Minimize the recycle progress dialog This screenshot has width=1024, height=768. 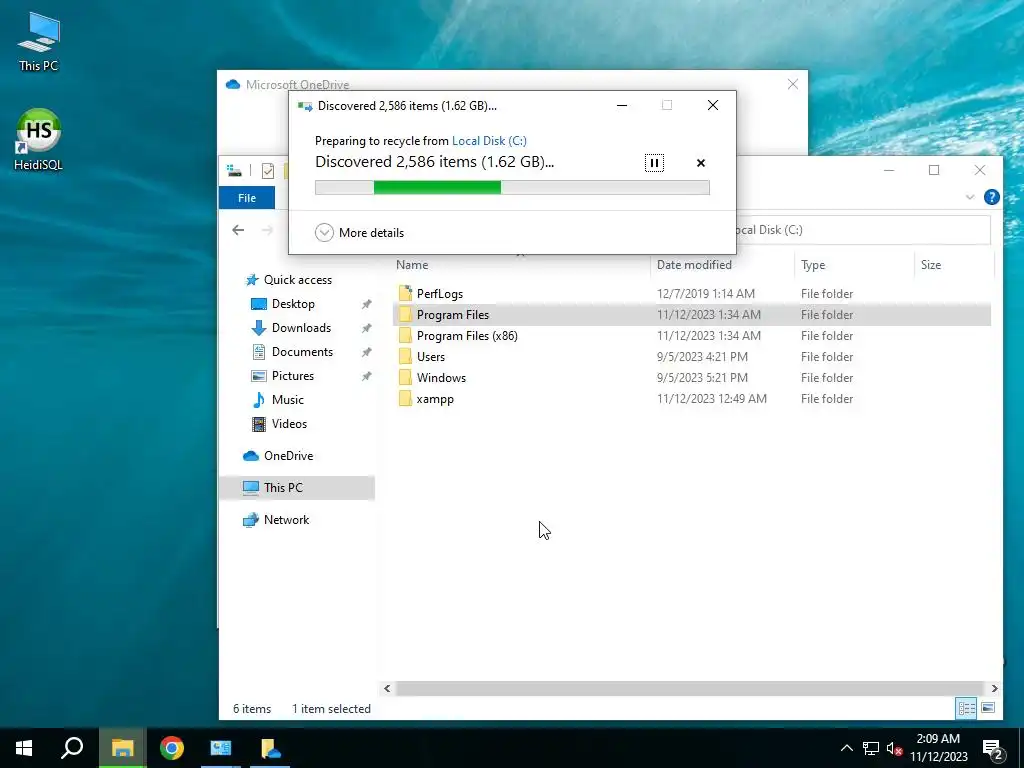(x=622, y=105)
